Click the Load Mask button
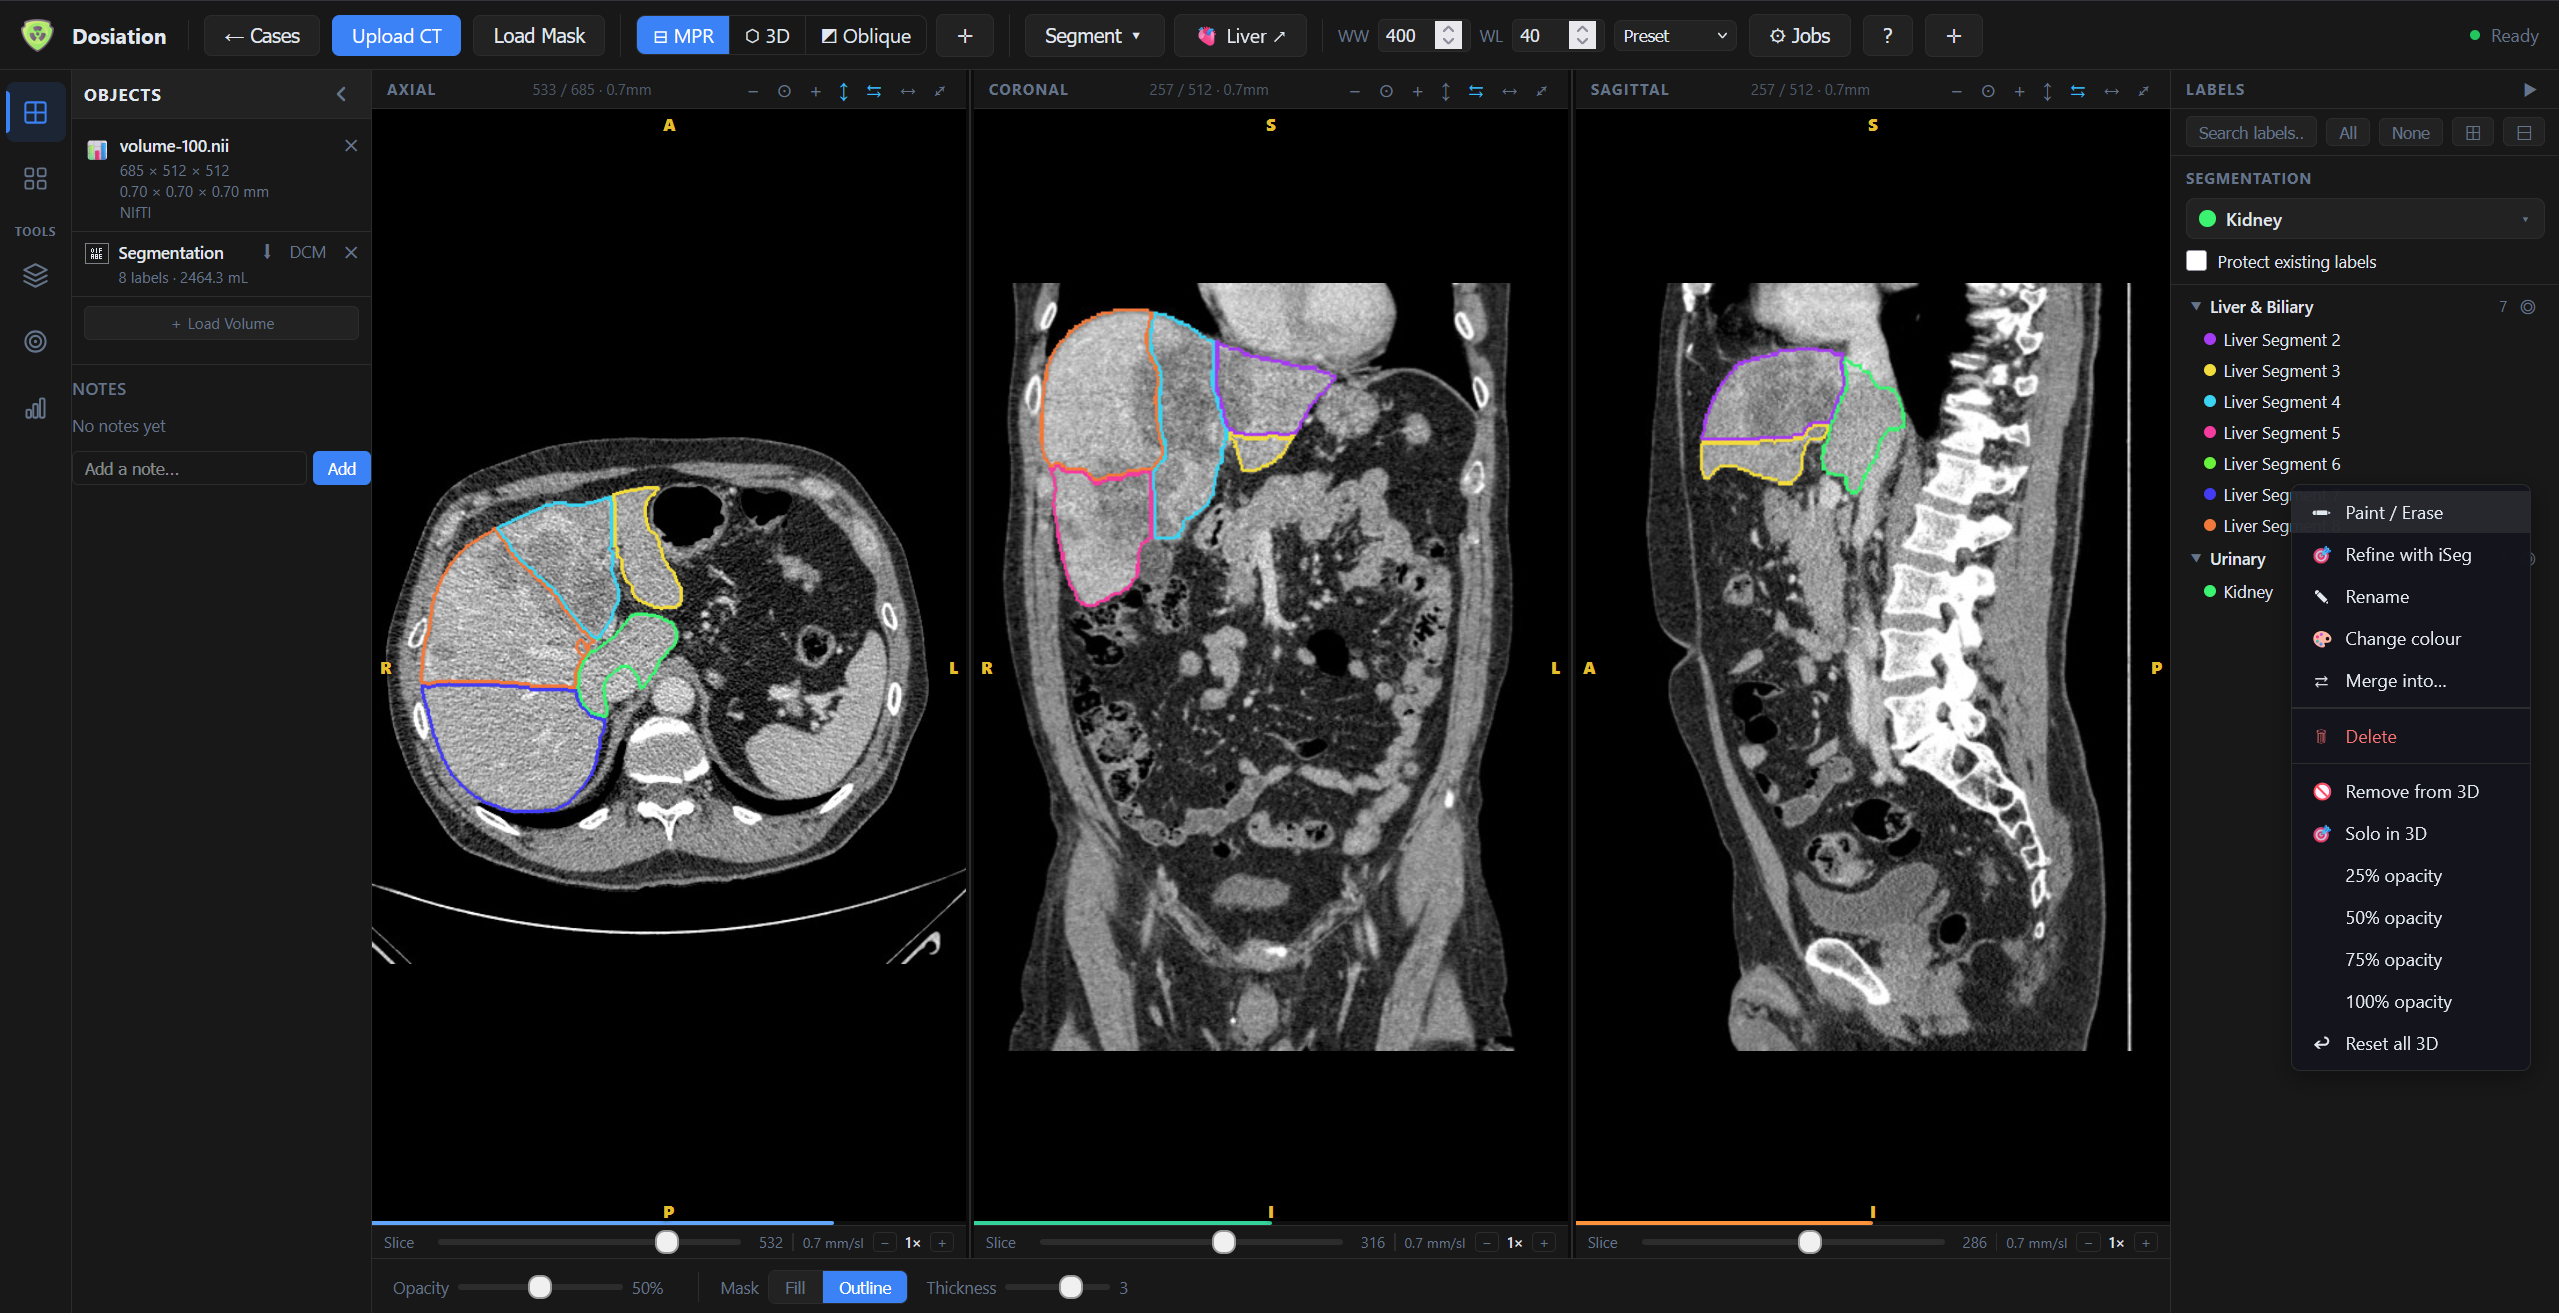2559x1313 pixels. click(x=539, y=36)
